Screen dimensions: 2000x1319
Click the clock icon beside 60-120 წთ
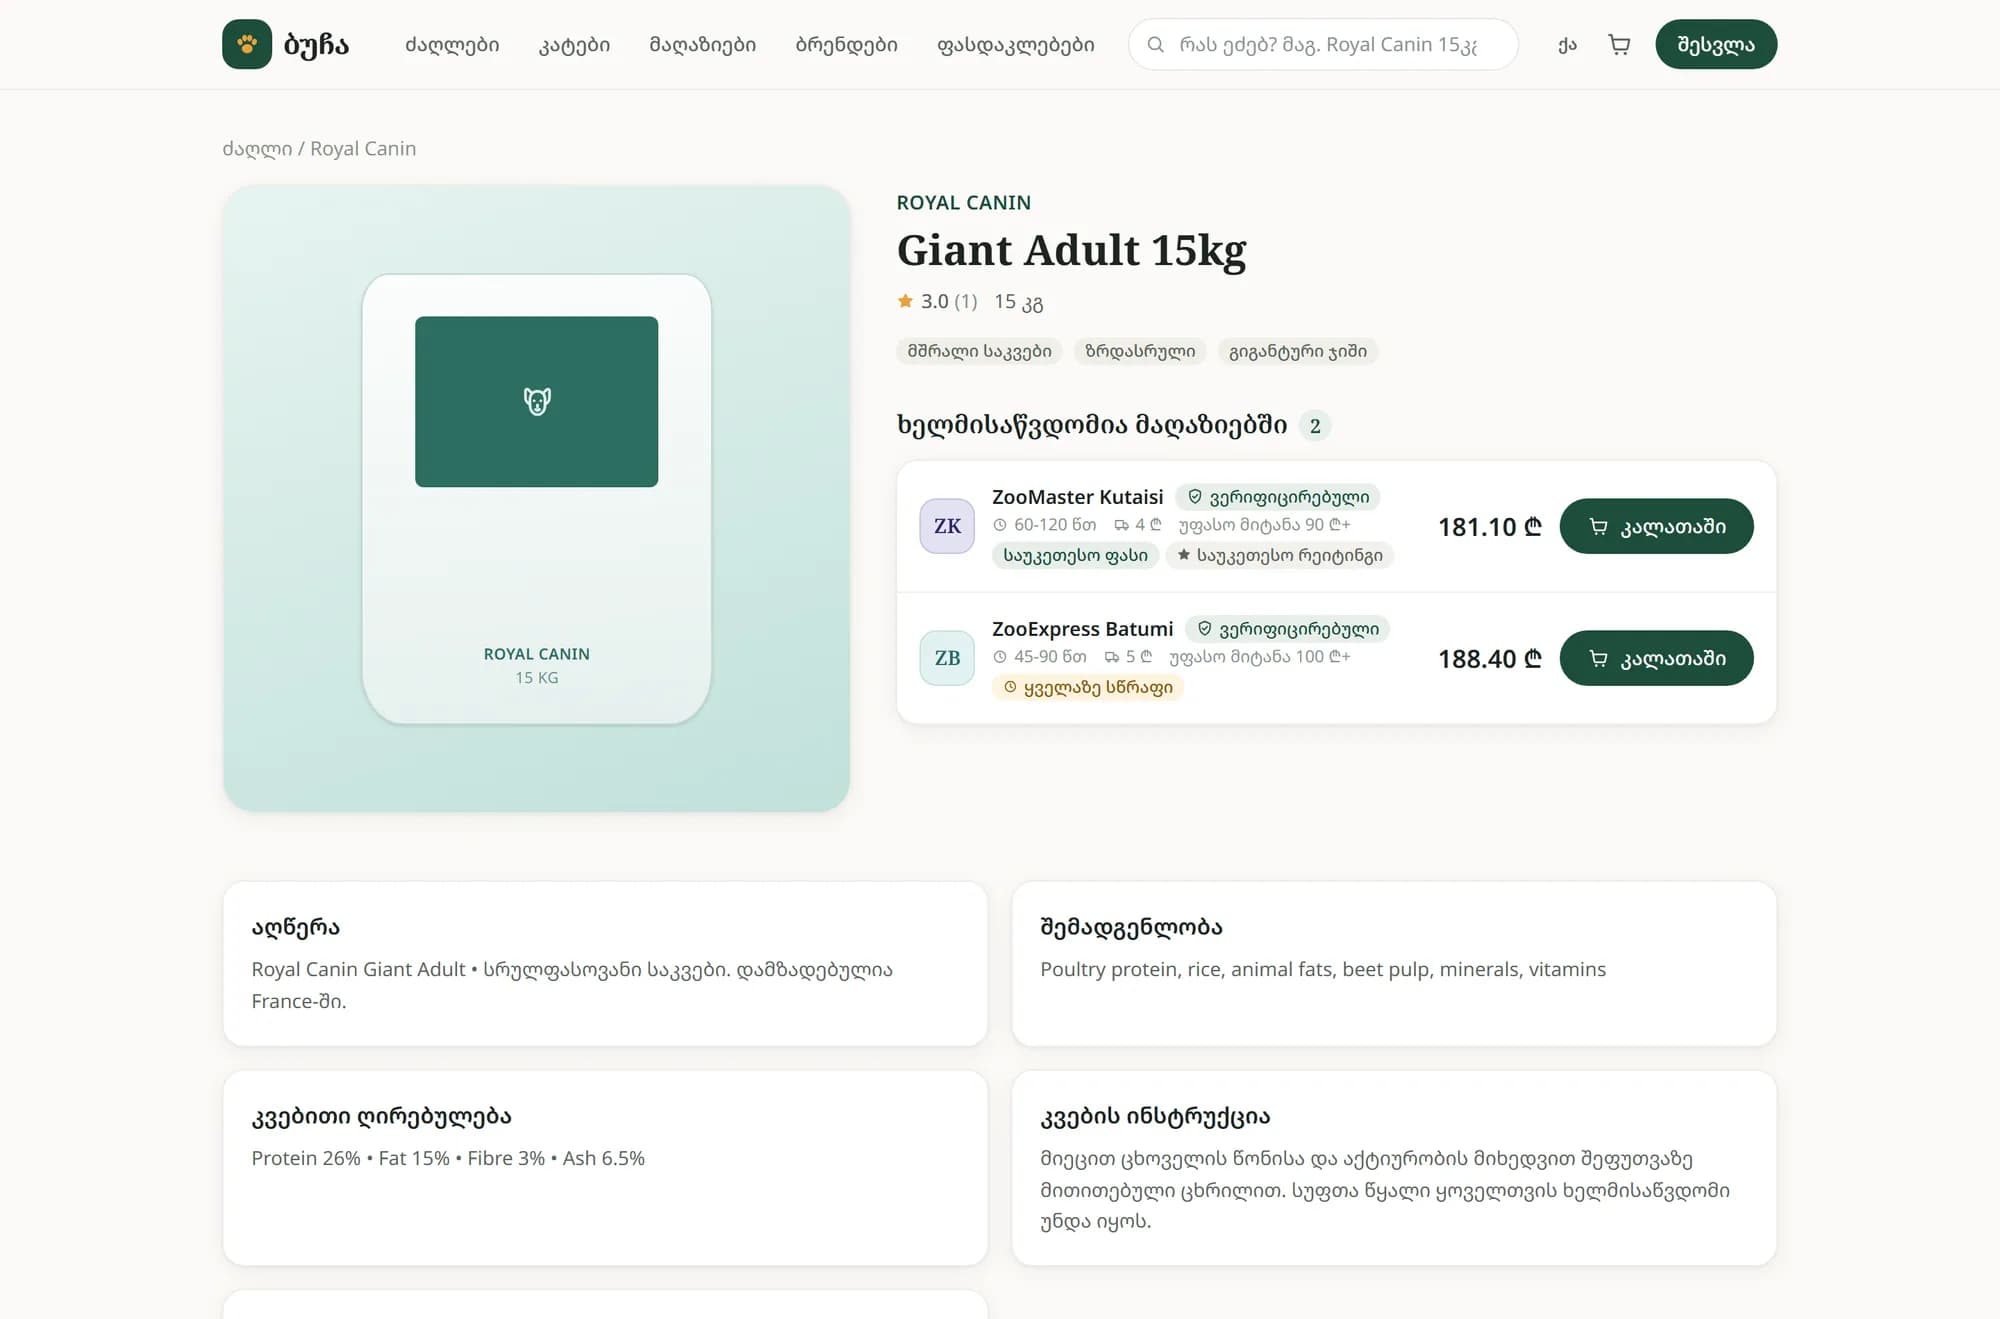(1000, 525)
